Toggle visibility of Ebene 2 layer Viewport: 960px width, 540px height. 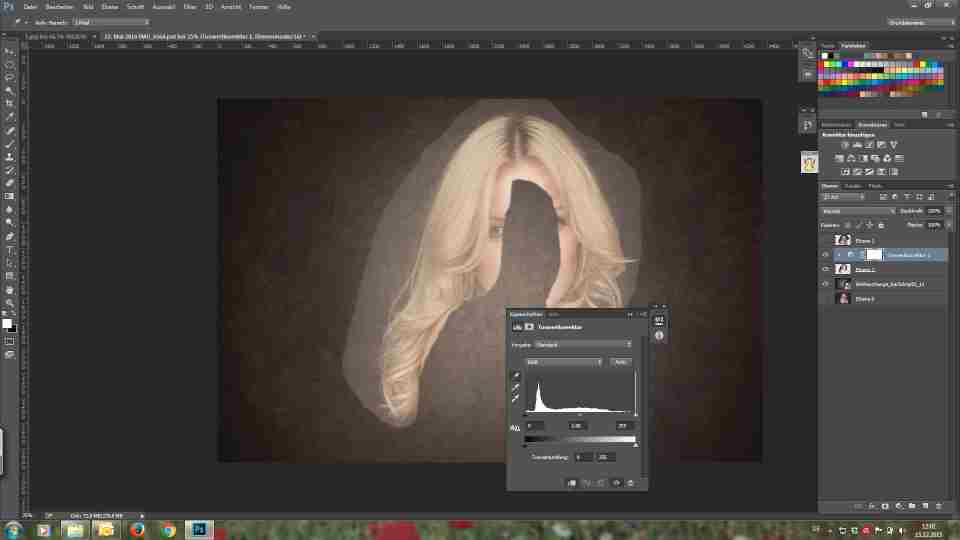tap(826, 270)
